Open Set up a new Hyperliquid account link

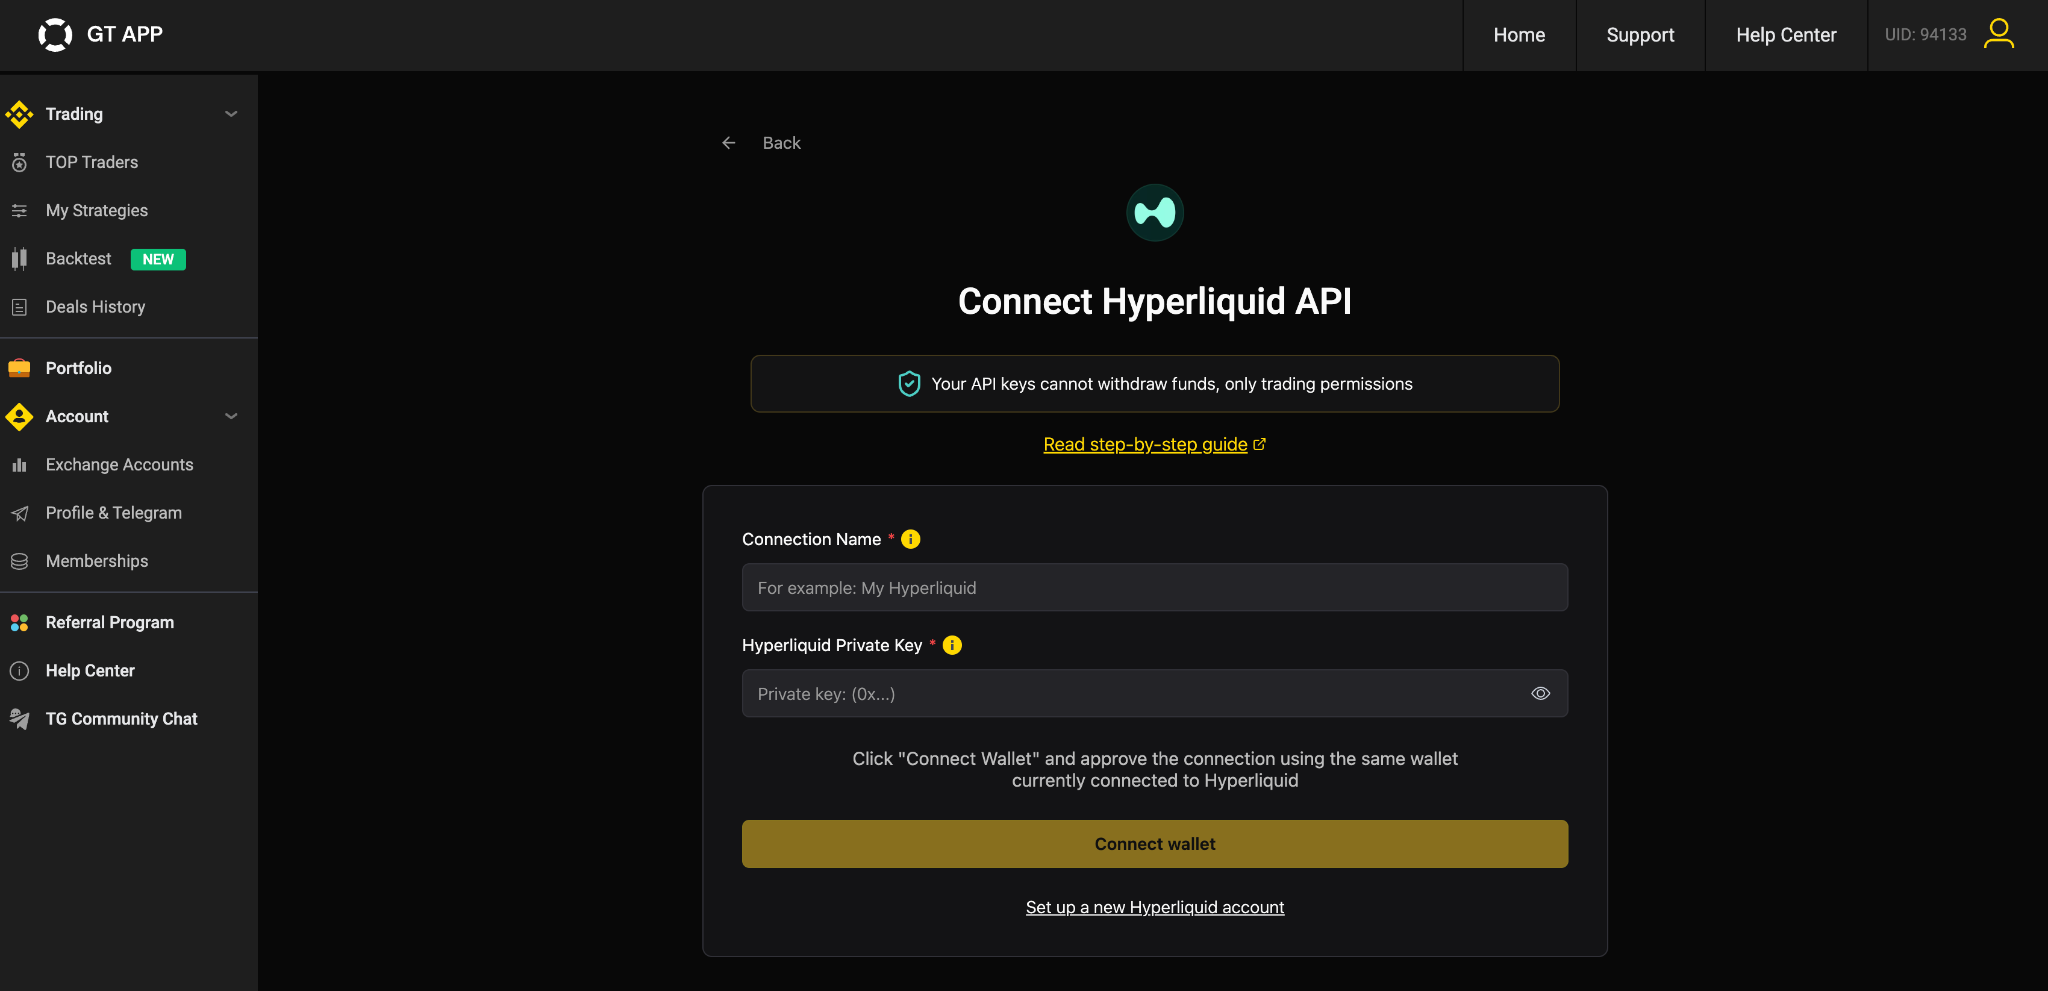tap(1155, 907)
